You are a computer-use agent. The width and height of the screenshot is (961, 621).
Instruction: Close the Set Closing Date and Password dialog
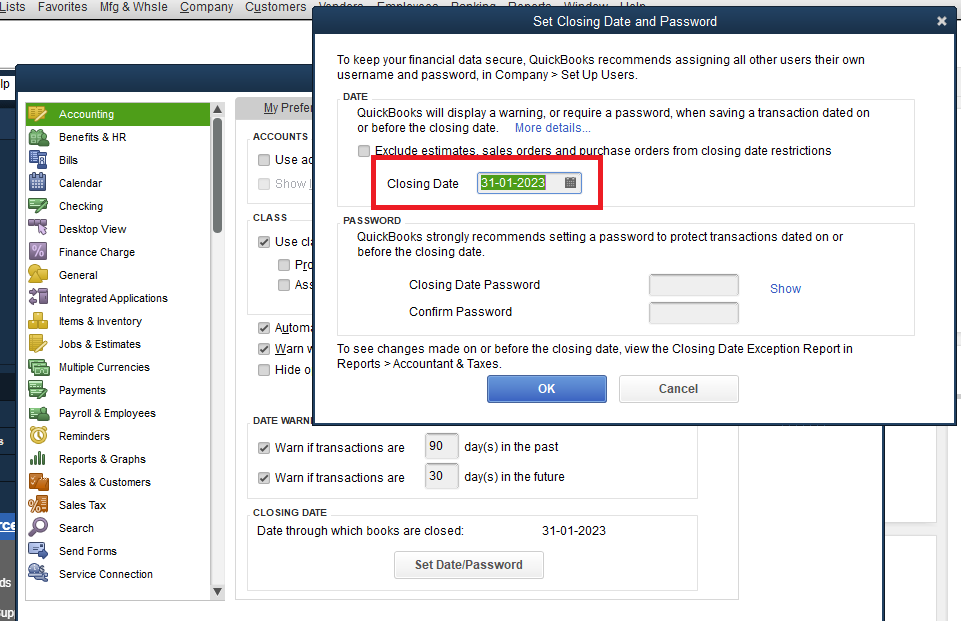[x=941, y=21]
